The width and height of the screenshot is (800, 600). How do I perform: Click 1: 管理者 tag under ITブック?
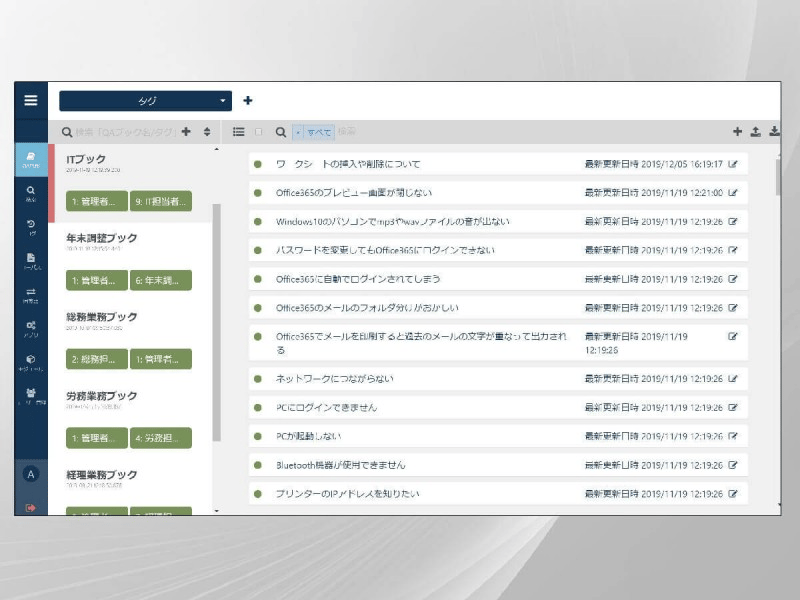click(97, 201)
